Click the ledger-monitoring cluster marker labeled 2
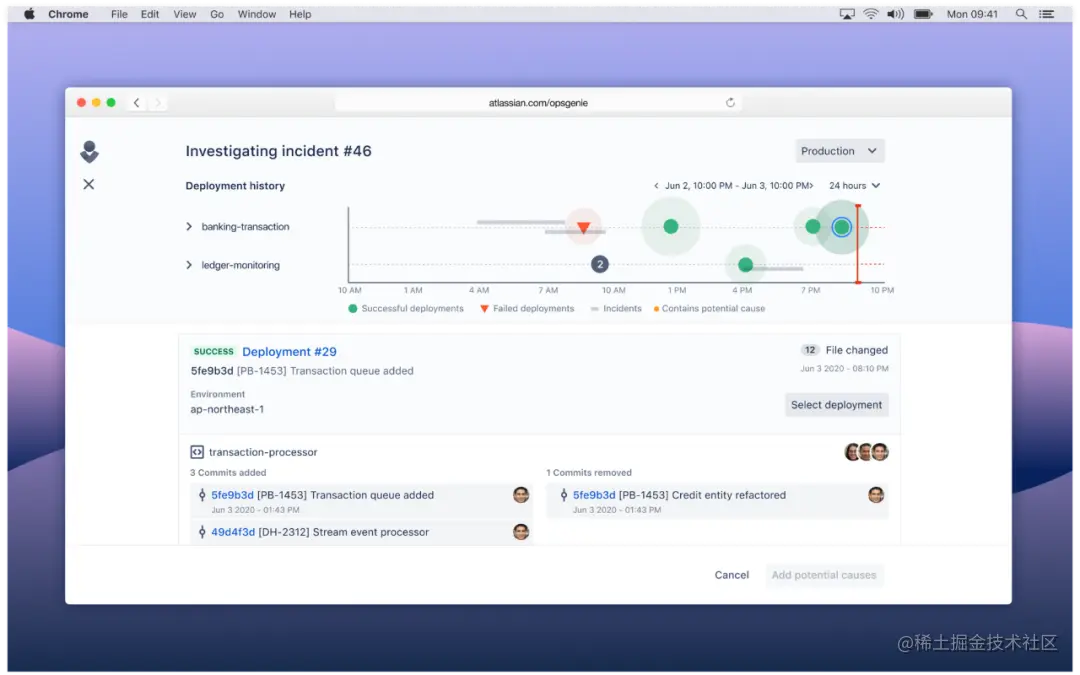Screen dimensions: 1080x675 (600, 264)
